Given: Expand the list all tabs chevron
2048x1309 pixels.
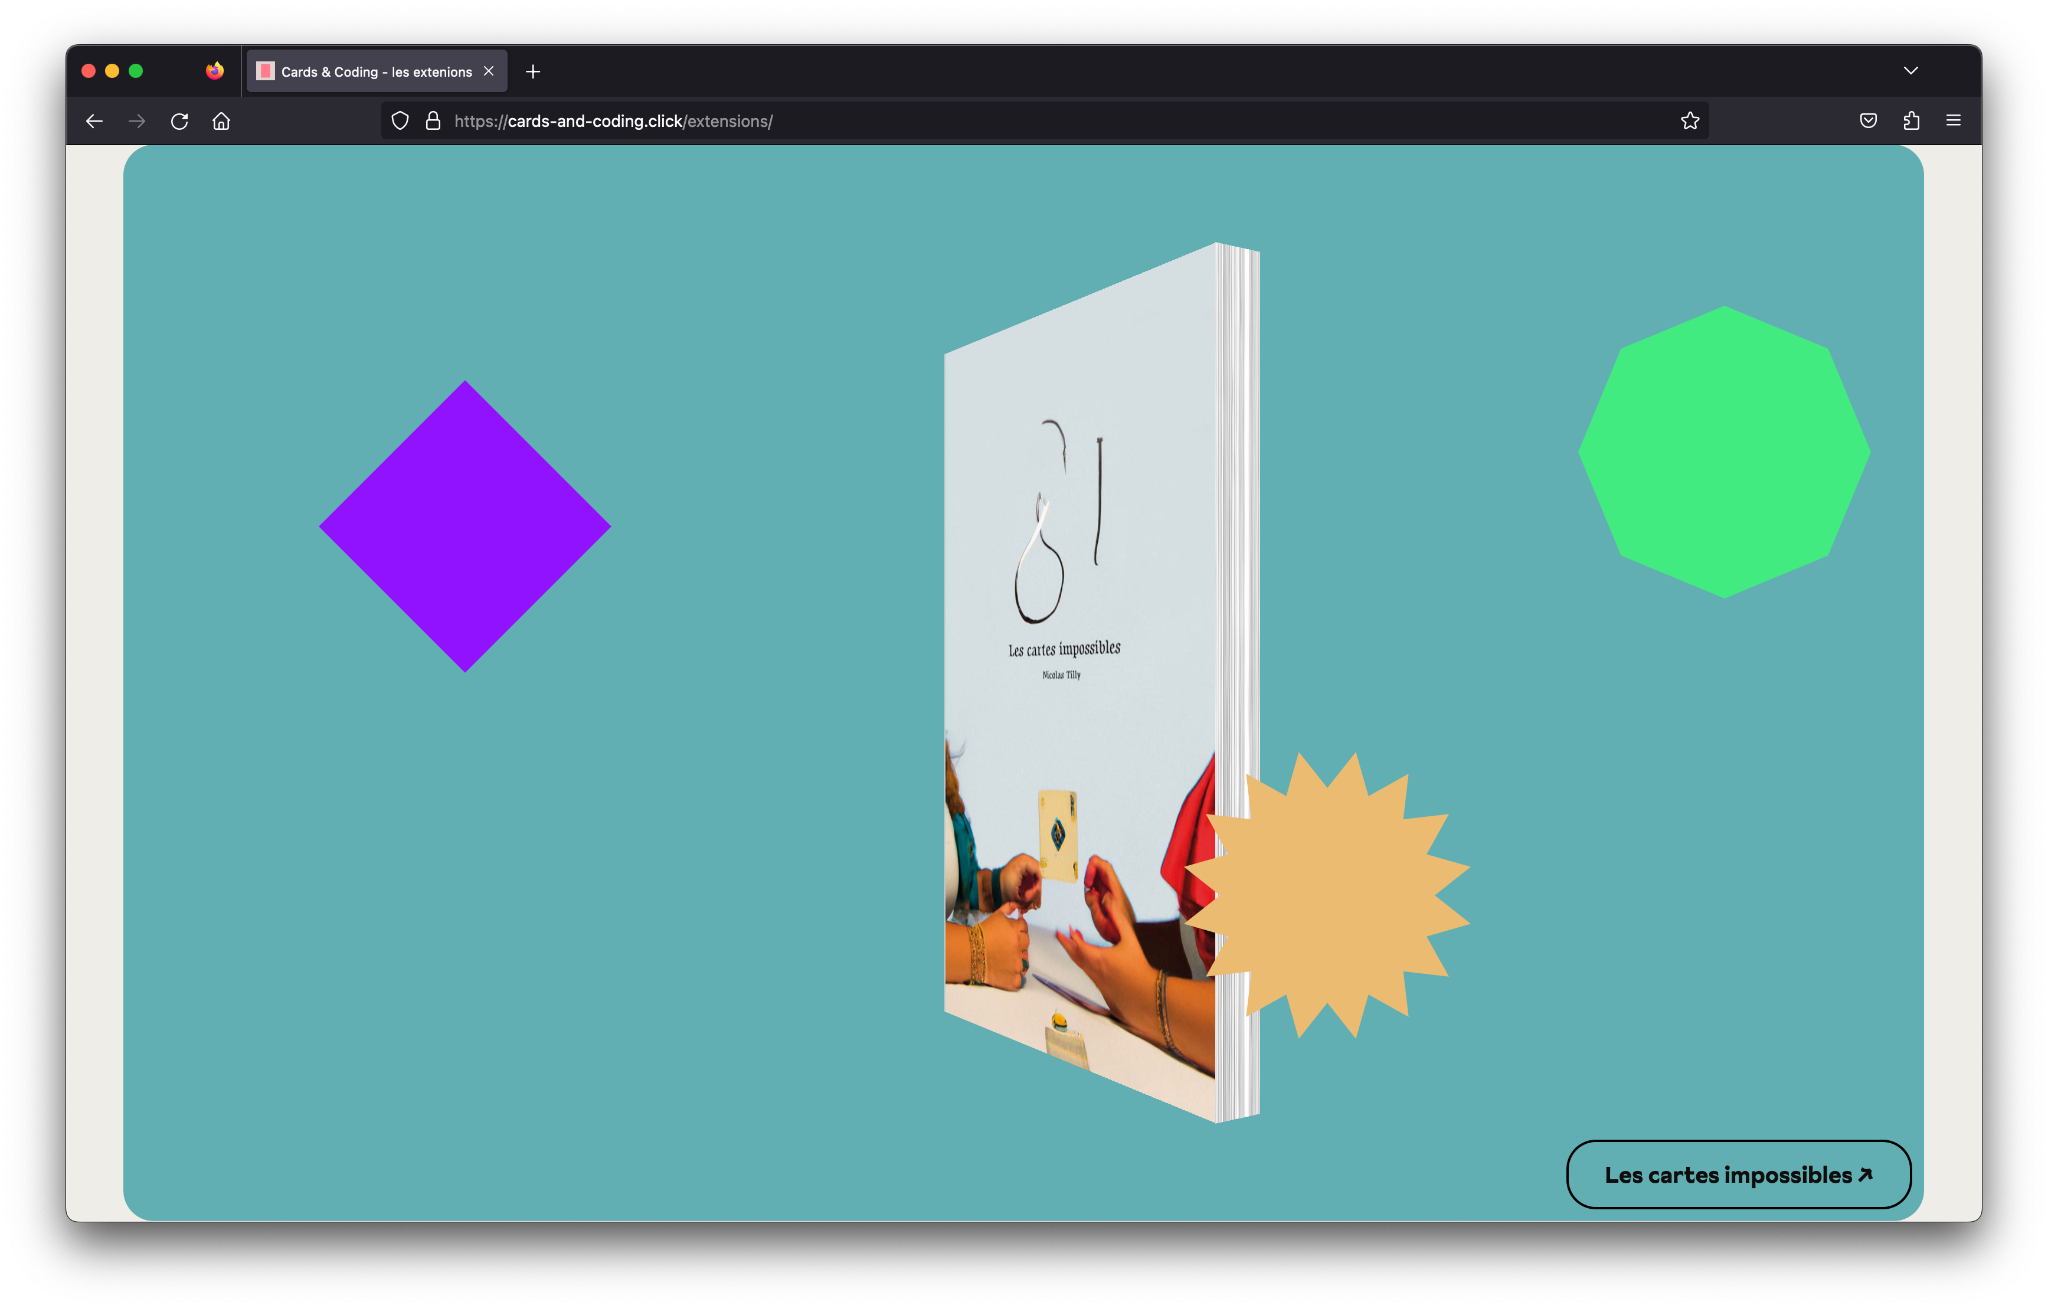Looking at the screenshot, I should (1911, 71).
